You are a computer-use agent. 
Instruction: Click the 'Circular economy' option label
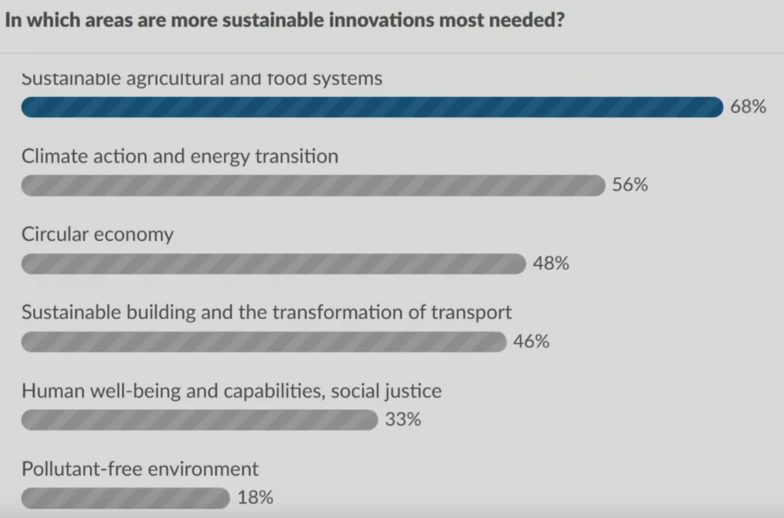pyautogui.click(x=98, y=234)
